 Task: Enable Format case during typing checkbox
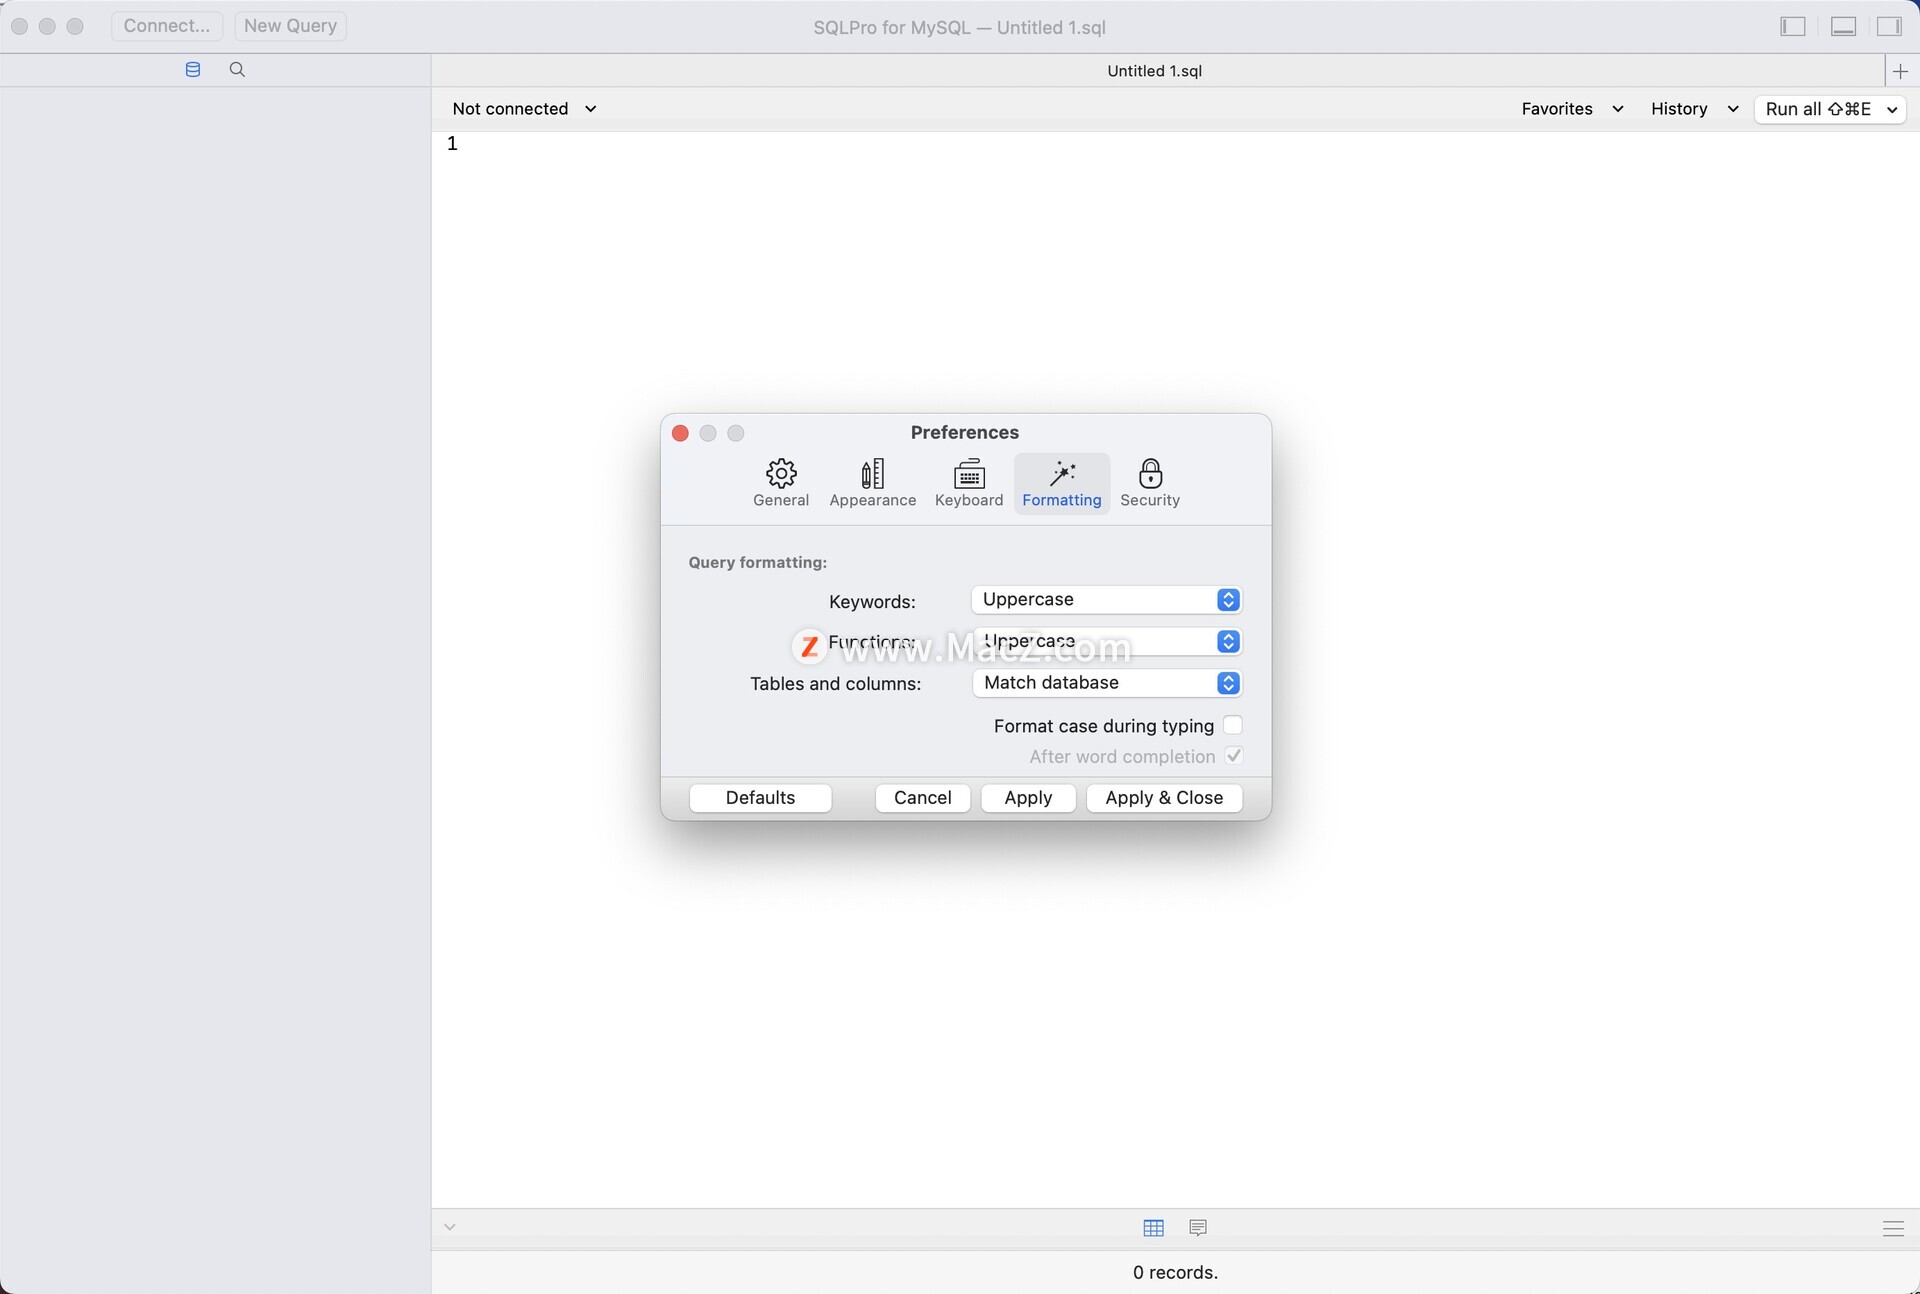tap(1232, 725)
